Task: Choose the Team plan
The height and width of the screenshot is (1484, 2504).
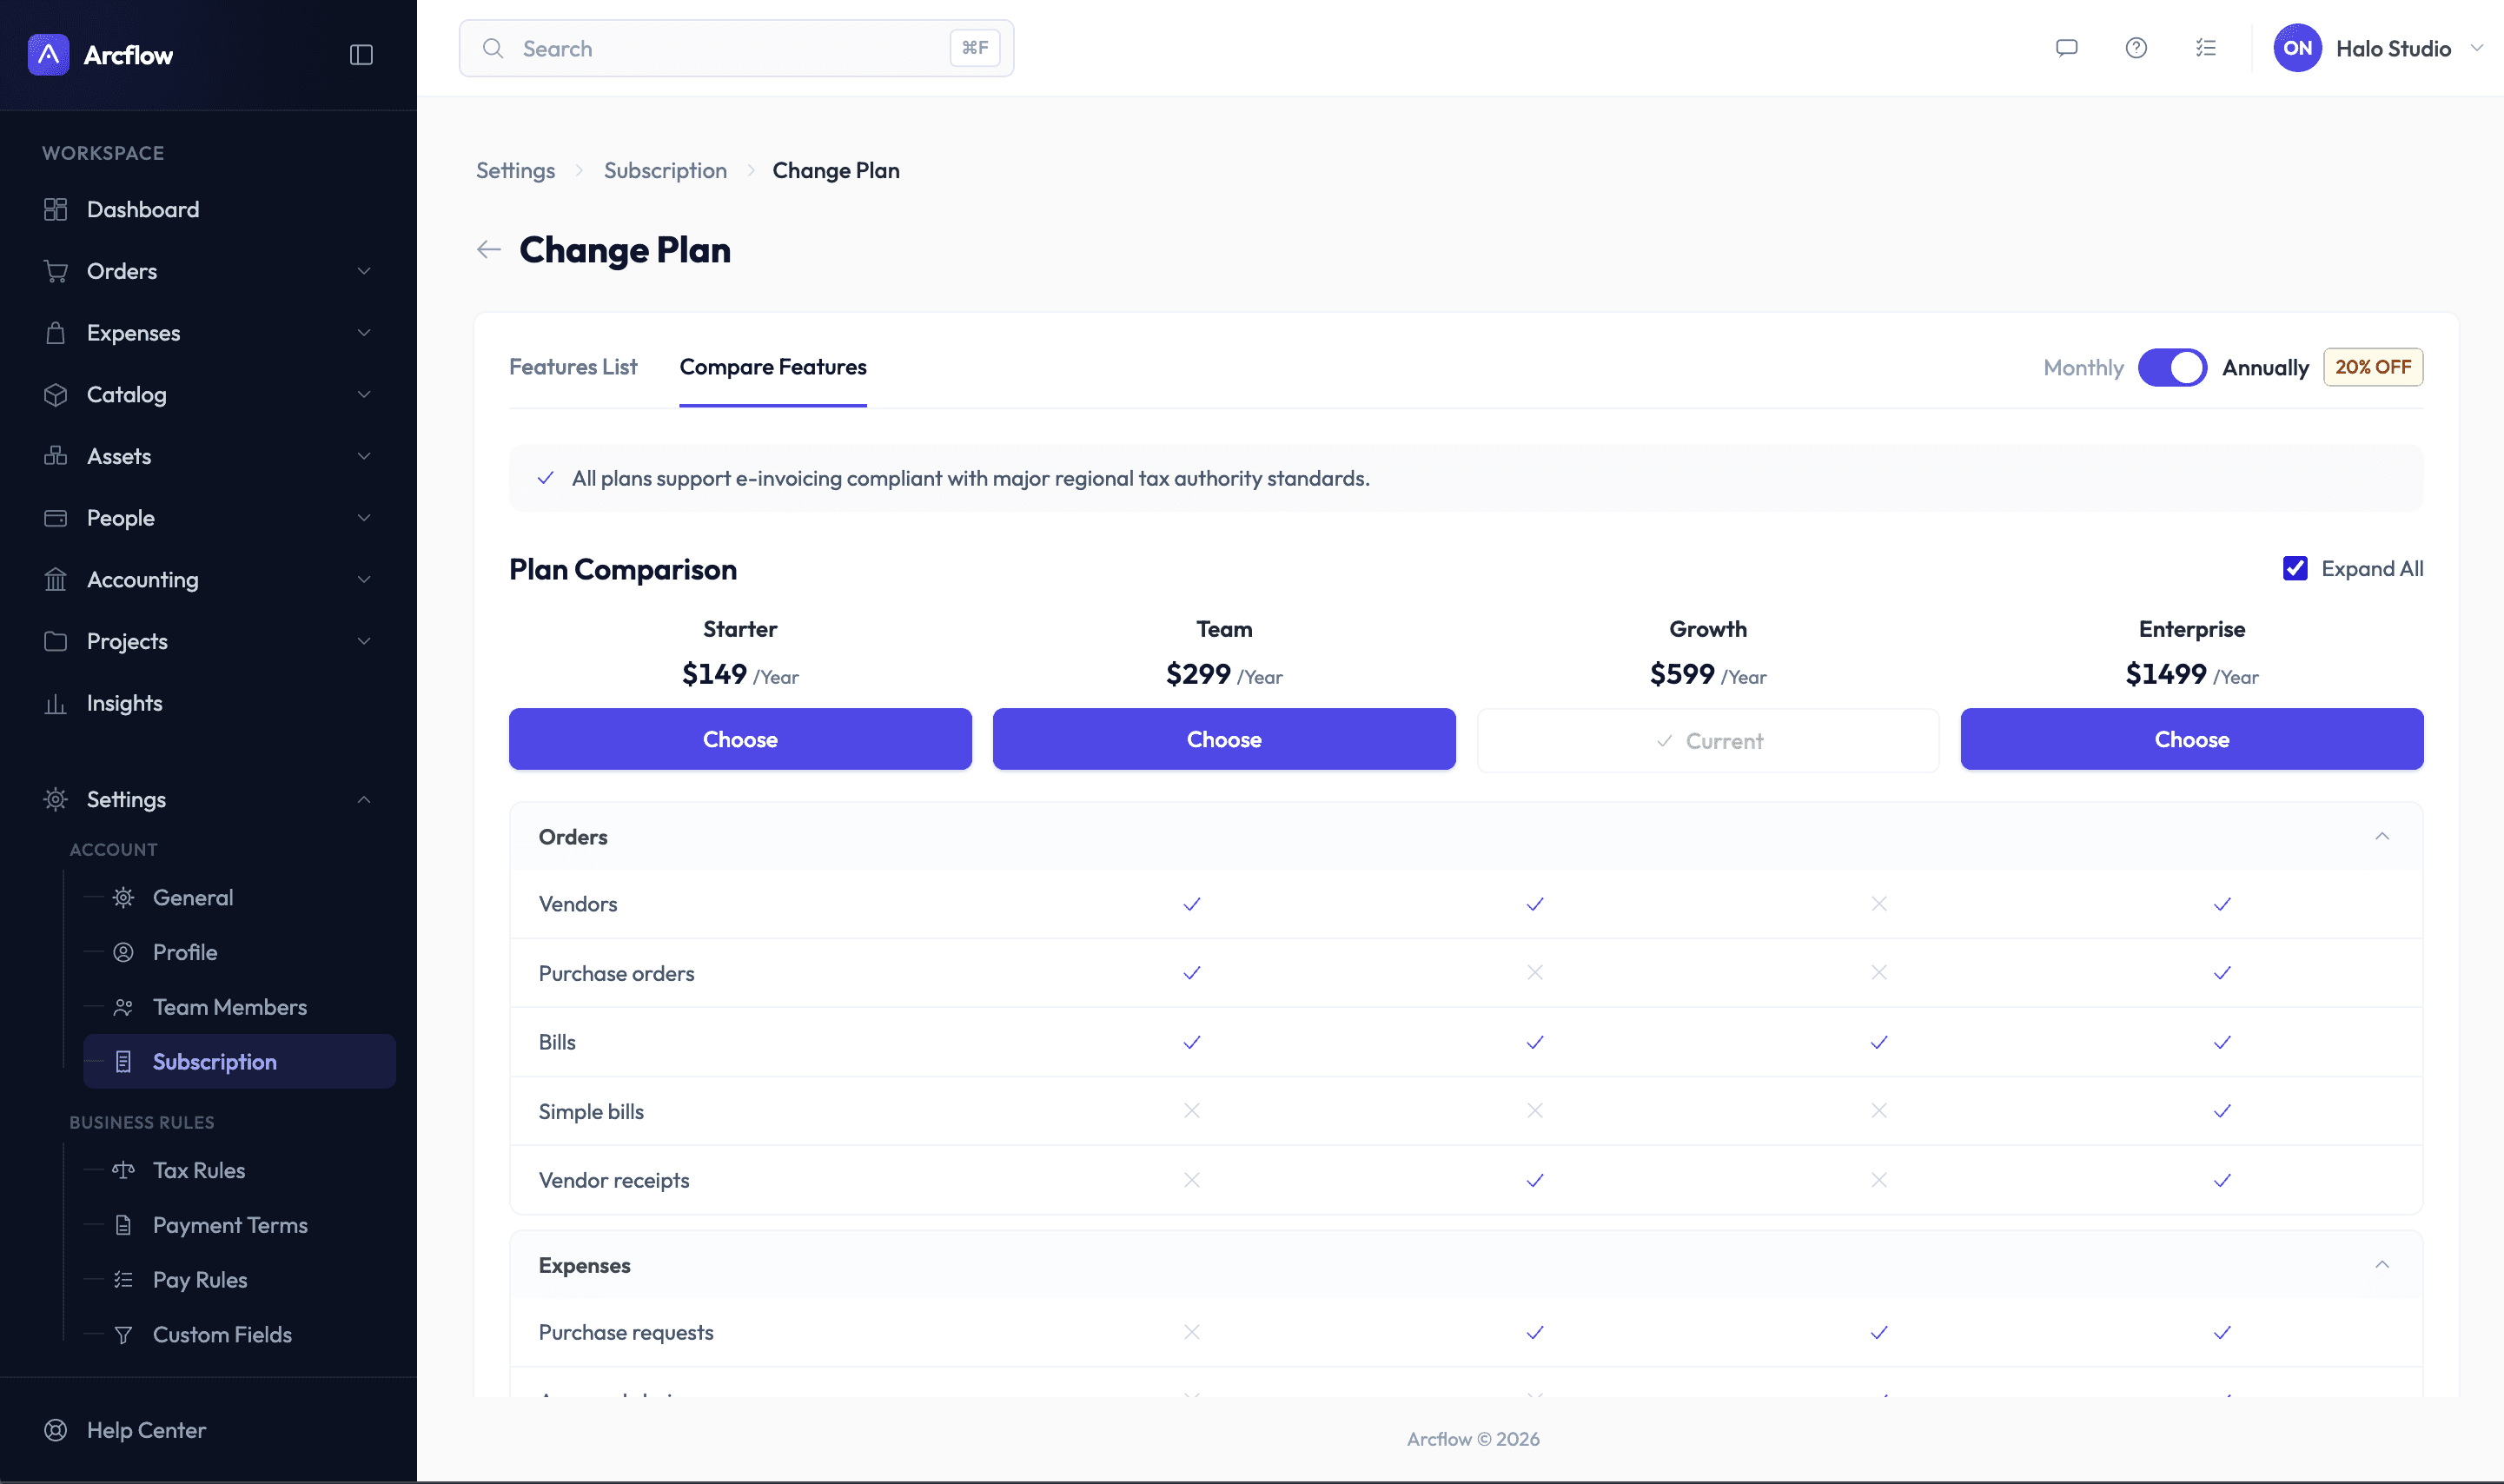Action: coord(1224,739)
